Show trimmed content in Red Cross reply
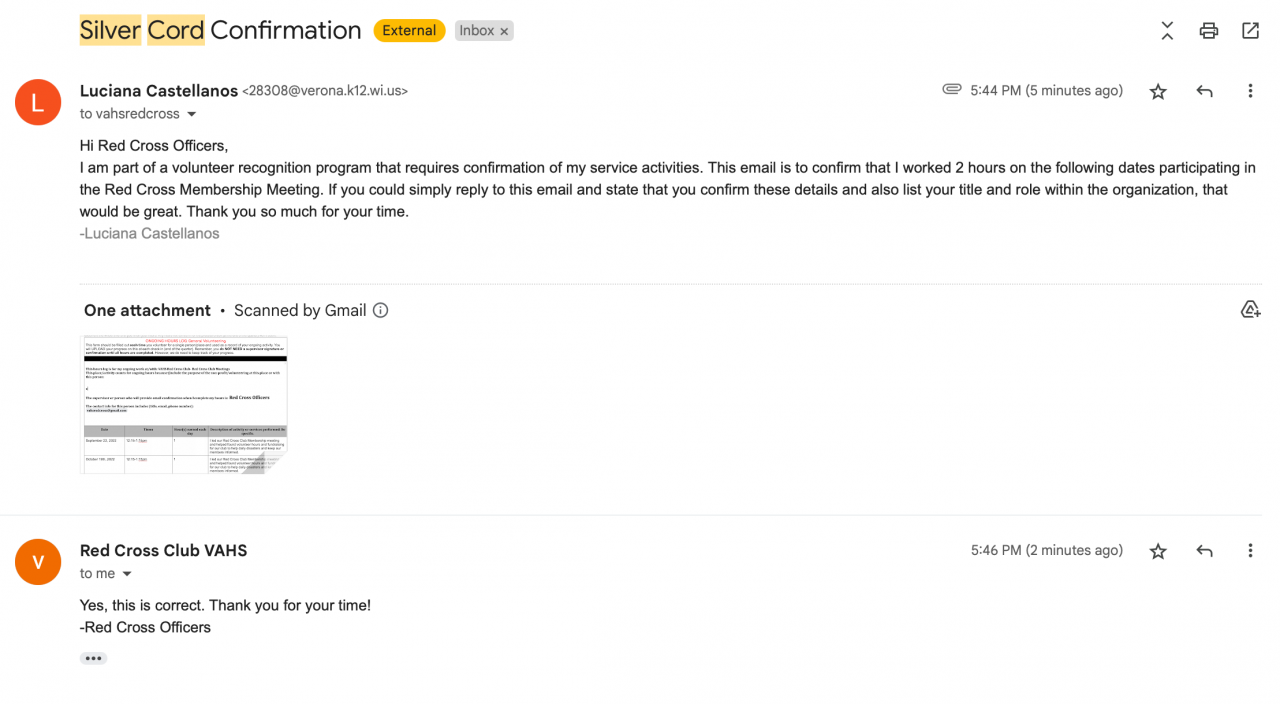 click(93, 658)
